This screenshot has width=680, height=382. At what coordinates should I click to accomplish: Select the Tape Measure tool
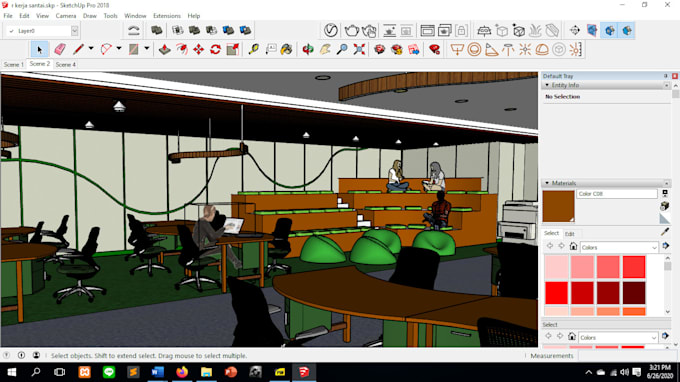coord(254,49)
